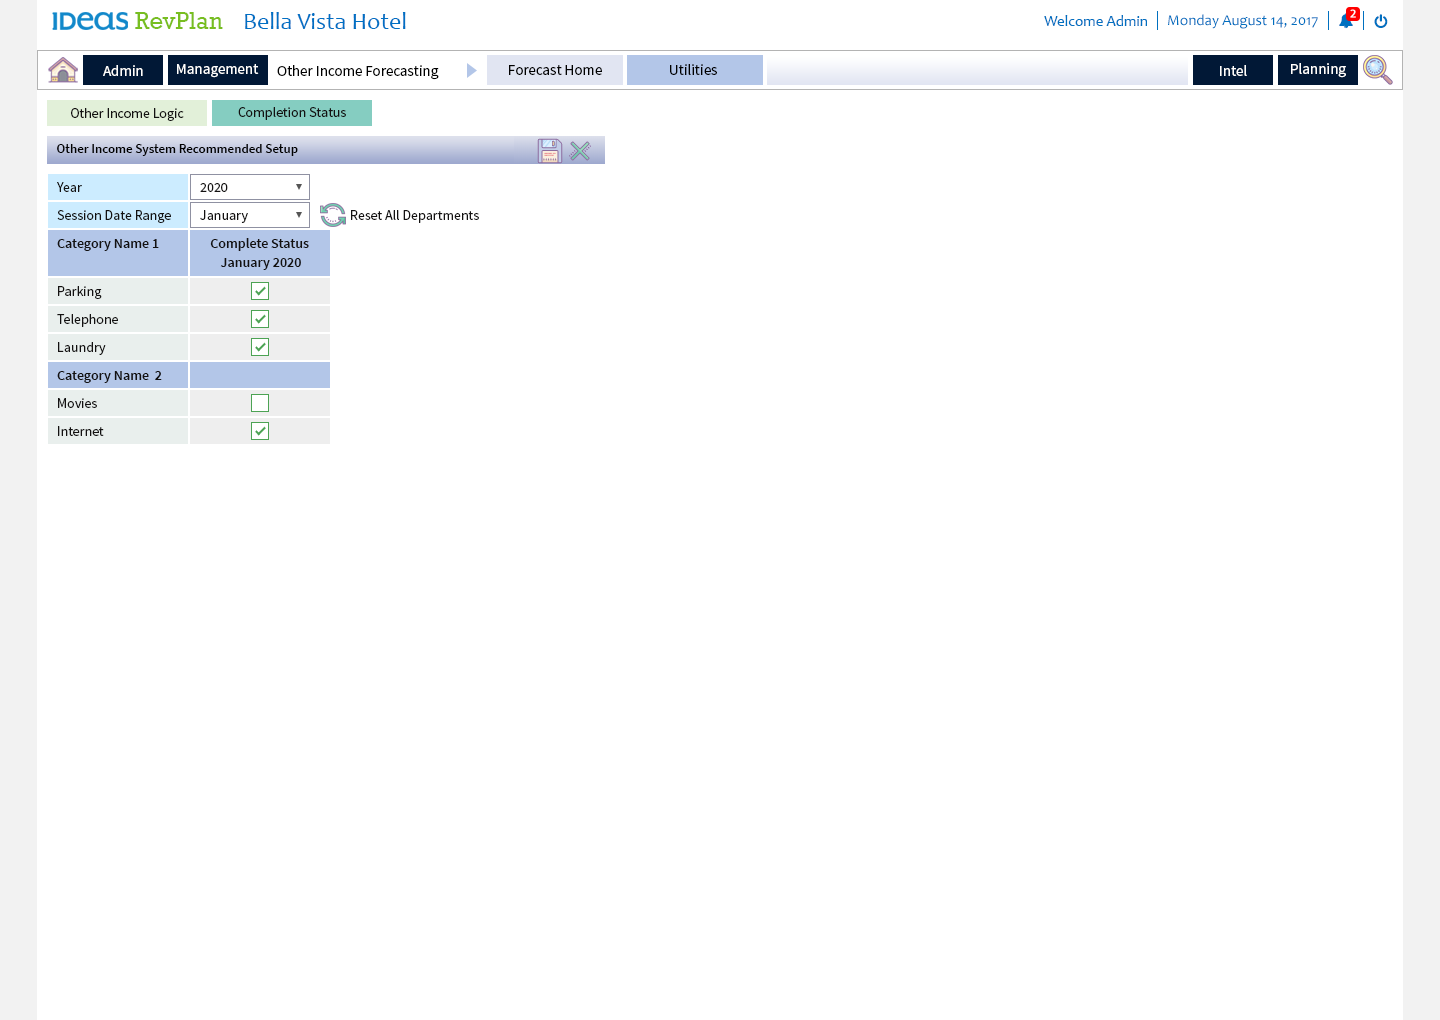Click the magnifying glass search icon
The height and width of the screenshot is (1020, 1440).
[x=1377, y=70]
